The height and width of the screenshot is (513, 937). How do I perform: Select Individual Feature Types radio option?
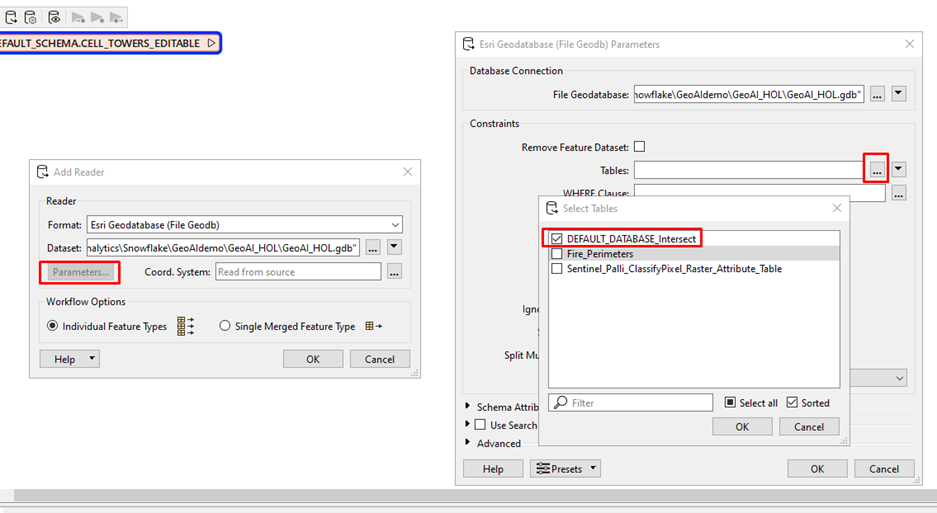pos(53,326)
